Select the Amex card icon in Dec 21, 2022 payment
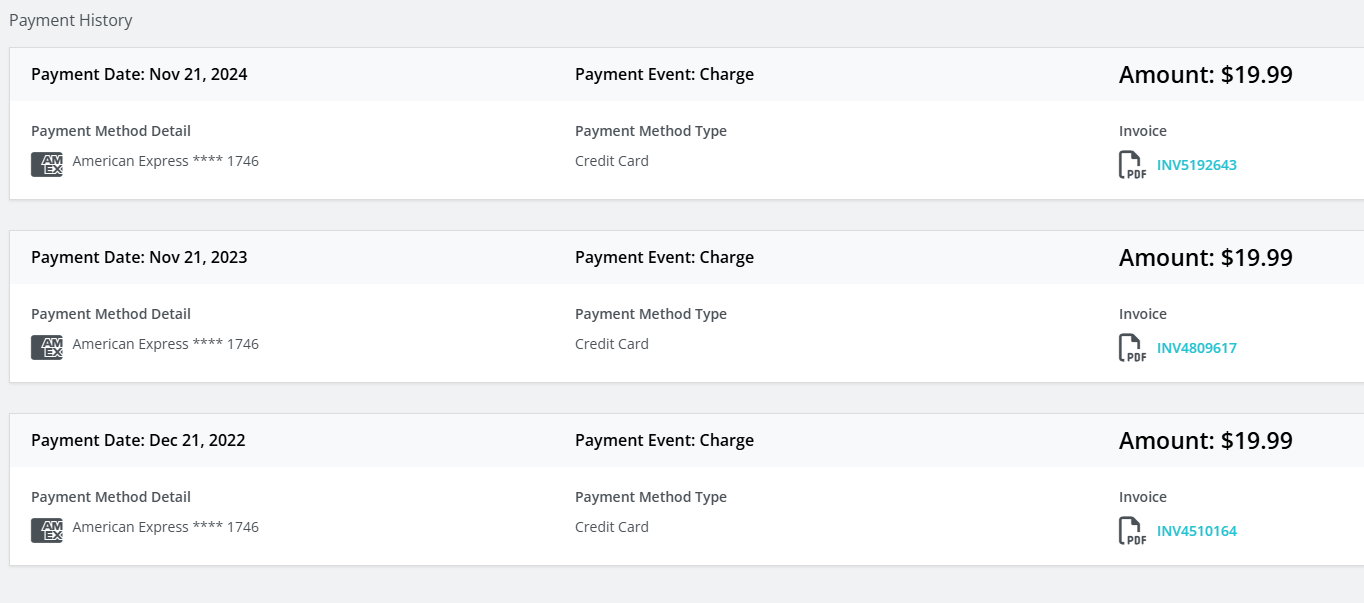Screen dimensions: 1364x603 tap(47, 530)
